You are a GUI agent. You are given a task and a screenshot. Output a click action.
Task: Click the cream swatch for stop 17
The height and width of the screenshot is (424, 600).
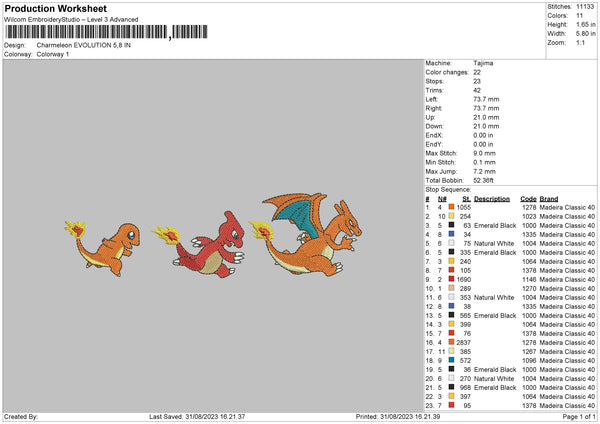tap(452, 352)
